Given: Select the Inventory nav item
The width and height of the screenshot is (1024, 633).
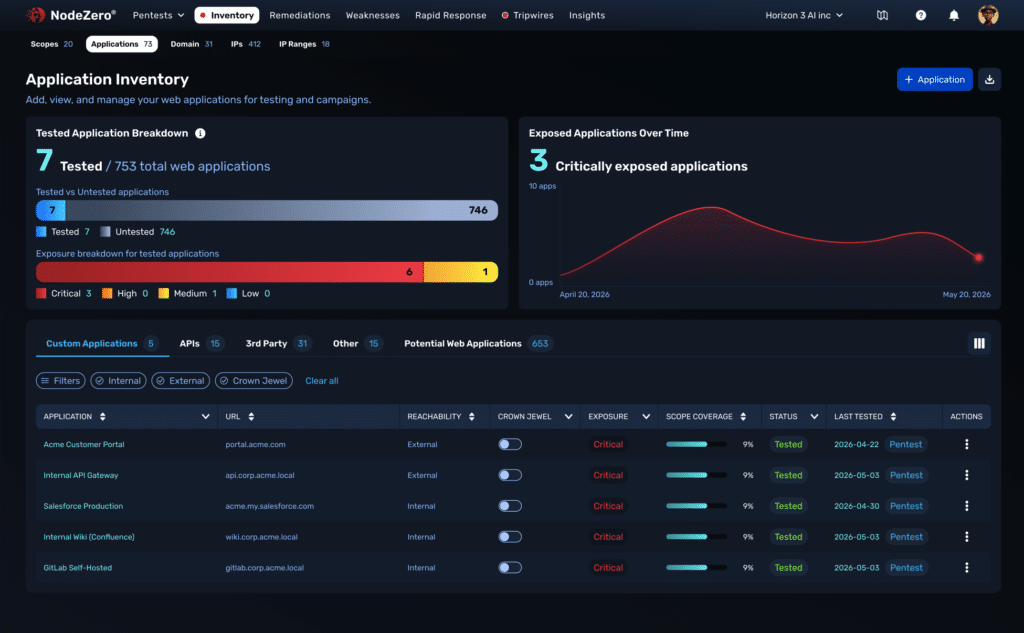Looking at the screenshot, I should coord(227,15).
